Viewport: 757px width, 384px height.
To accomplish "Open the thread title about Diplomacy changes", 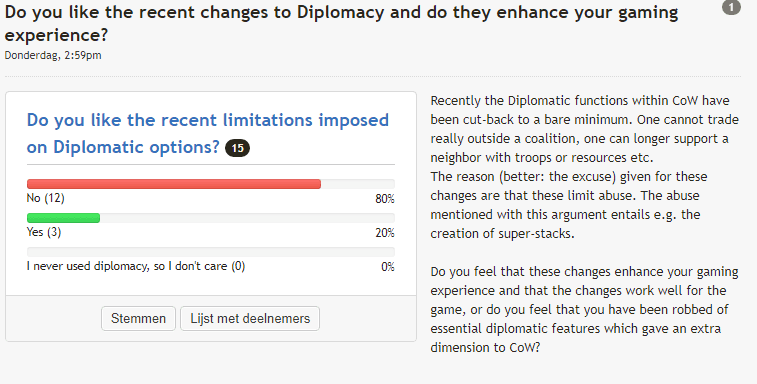I will coord(341,23).
